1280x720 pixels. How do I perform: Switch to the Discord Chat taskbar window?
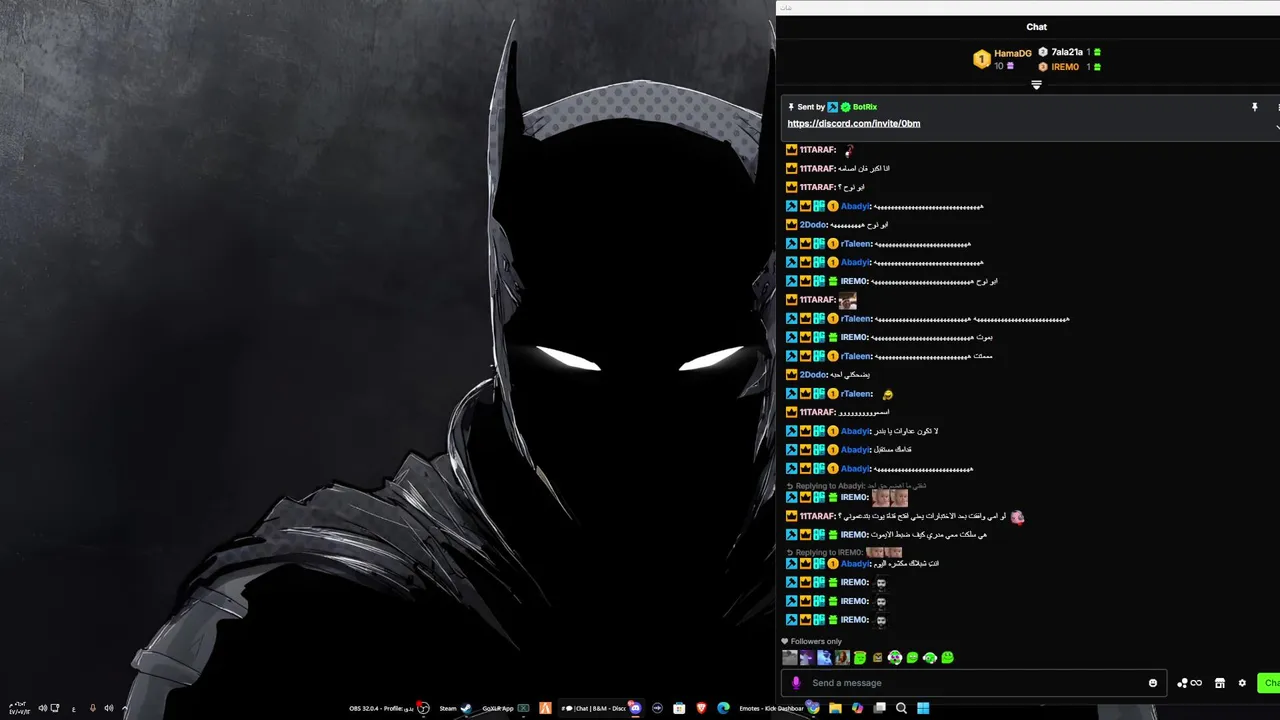pyautogui.click(x=599, y=708)
